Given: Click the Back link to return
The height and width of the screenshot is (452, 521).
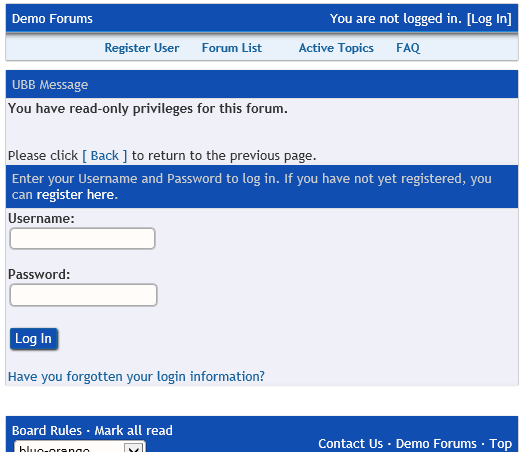Looking at the screenshot, I should (x=105, y=156).
